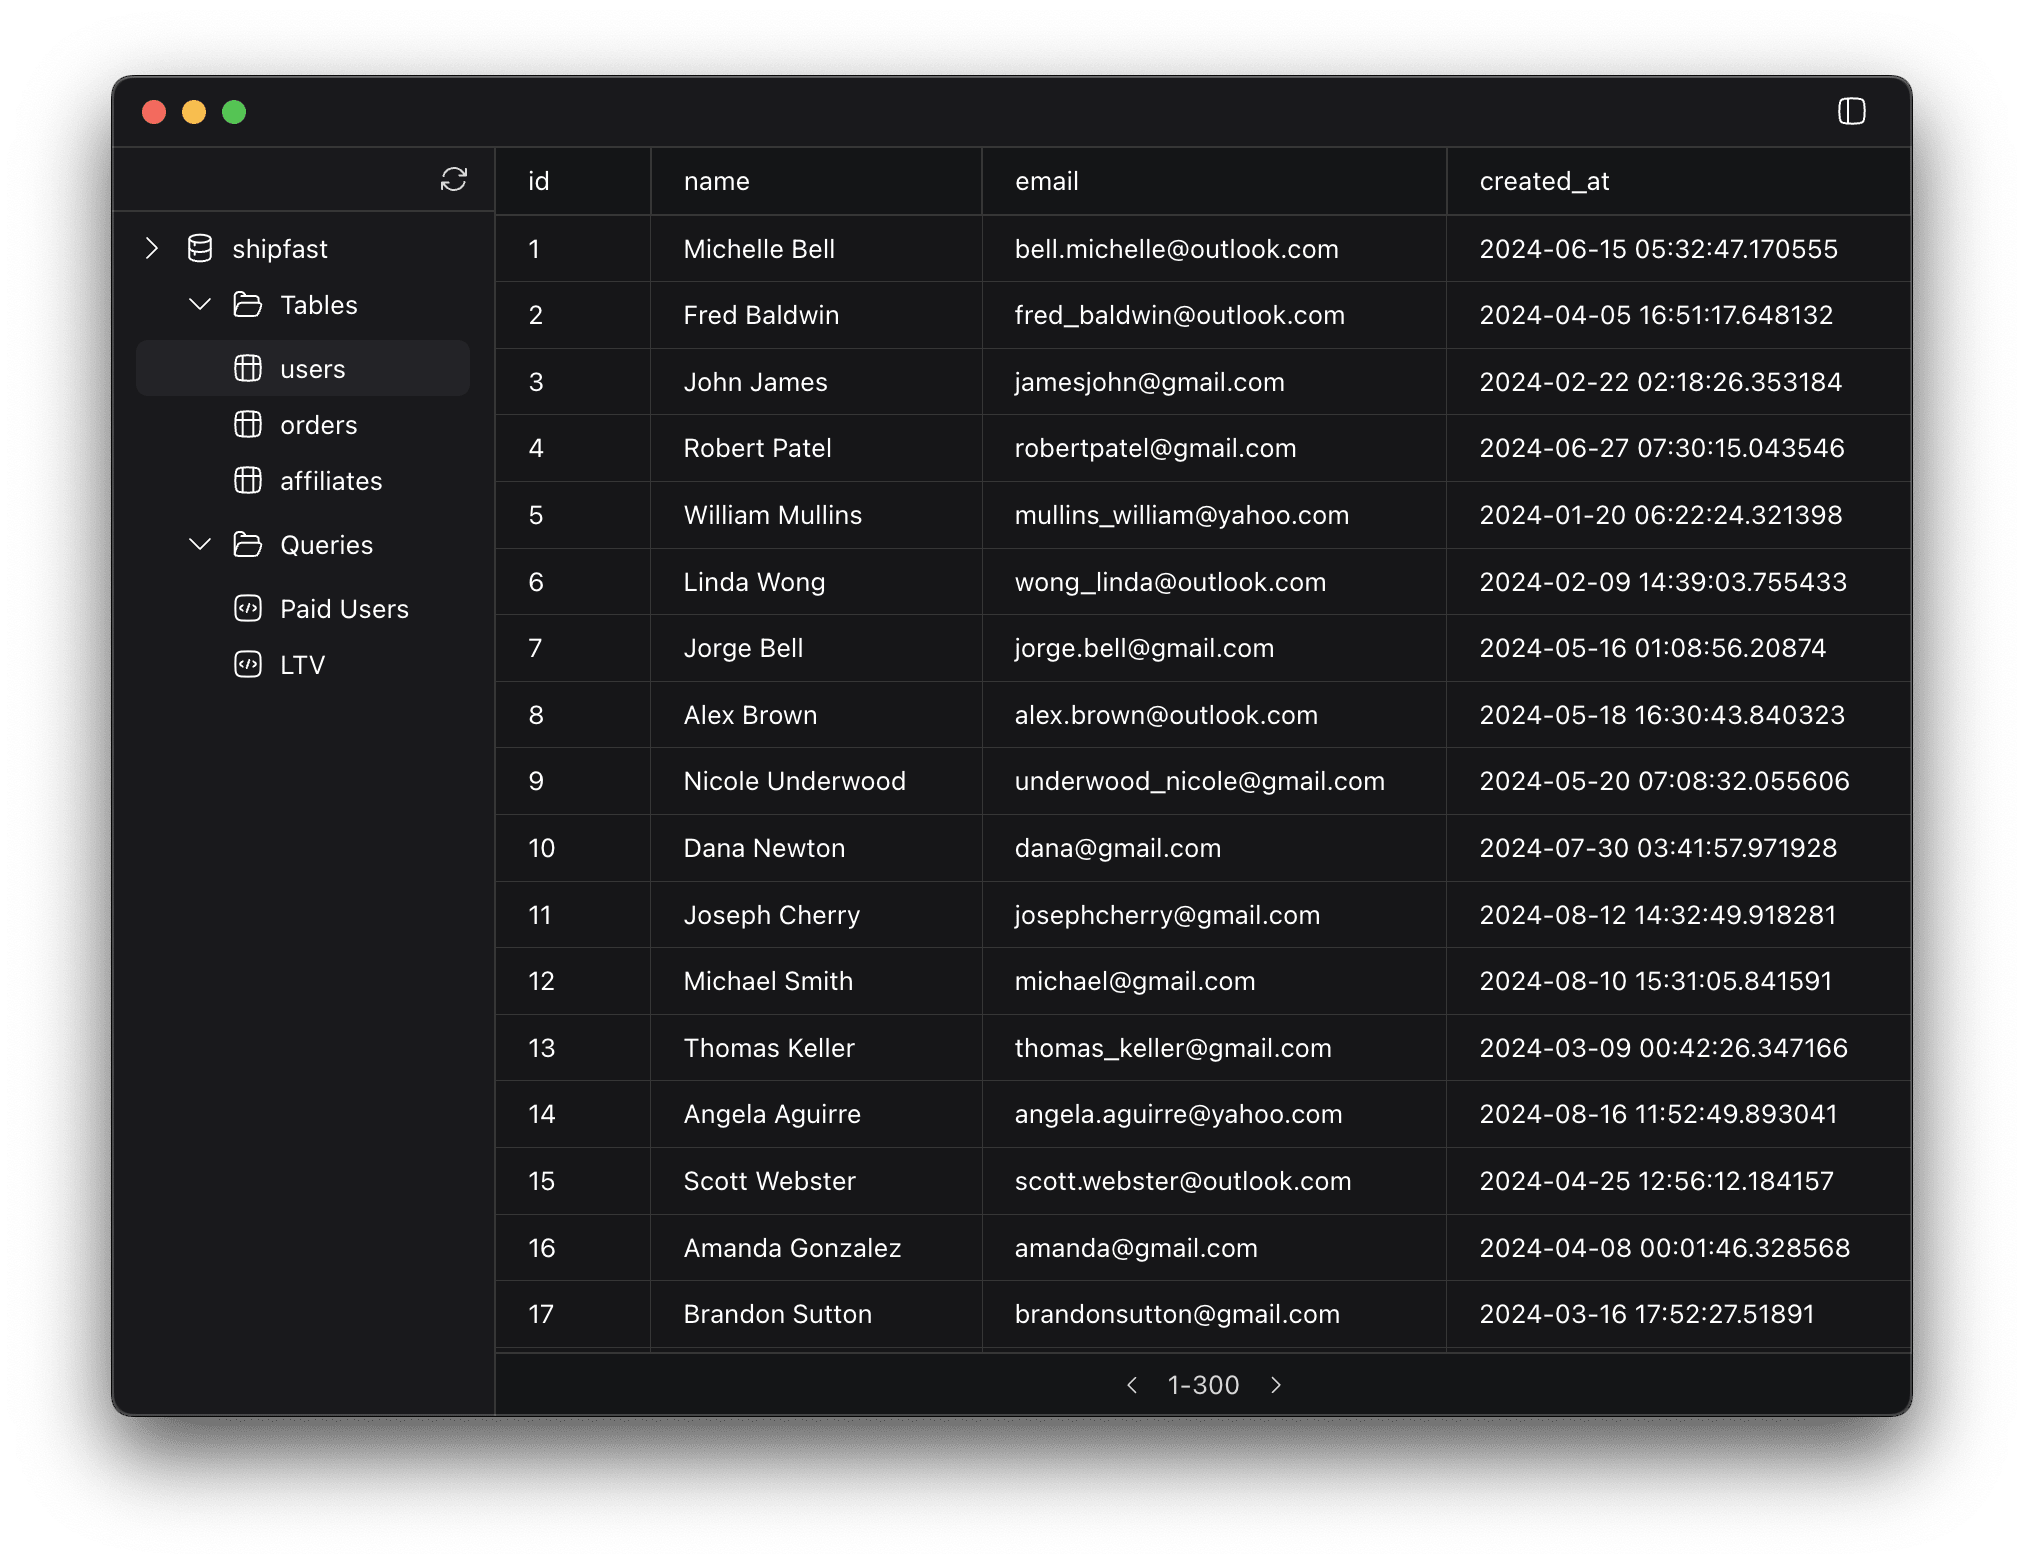Open the orders table
This screenshot has height=1564, width=2024.
click(318, 425)
